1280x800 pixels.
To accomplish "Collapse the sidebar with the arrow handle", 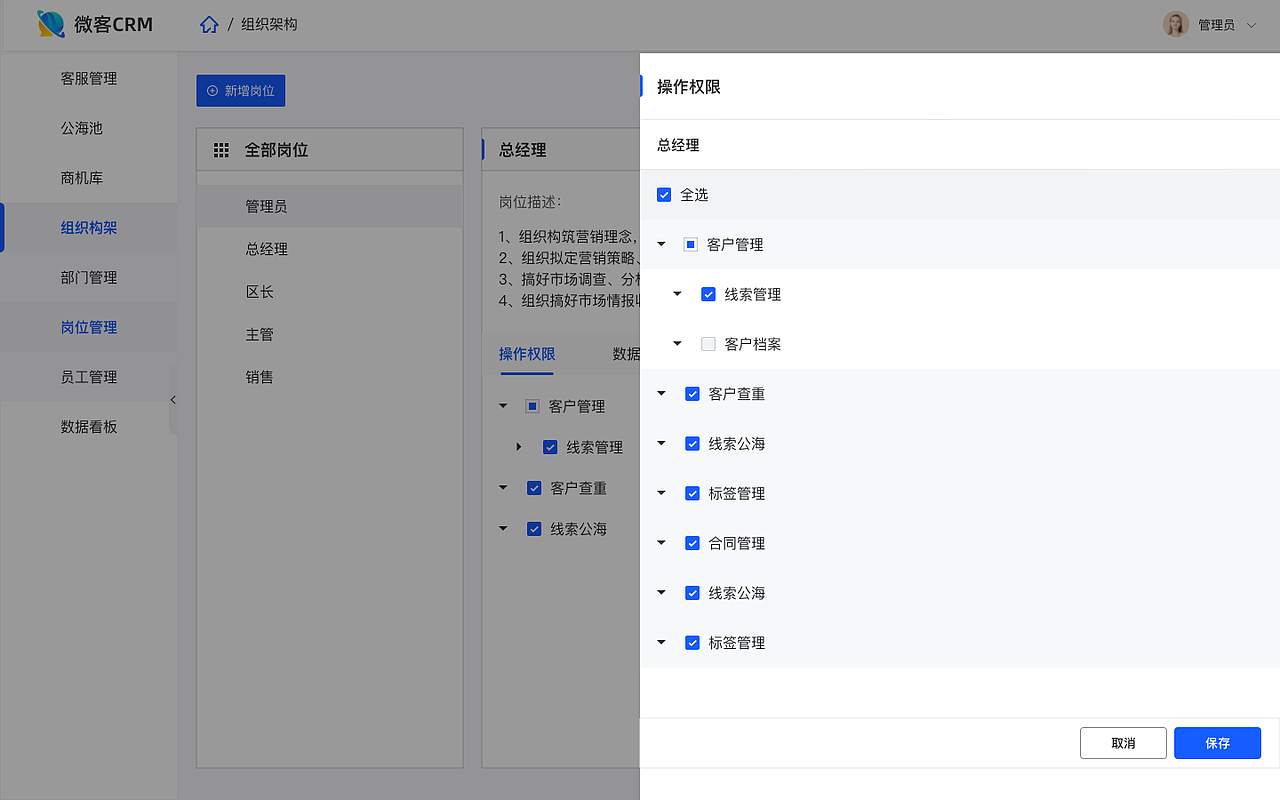I will pyautogui.click(x=173, y=400).
